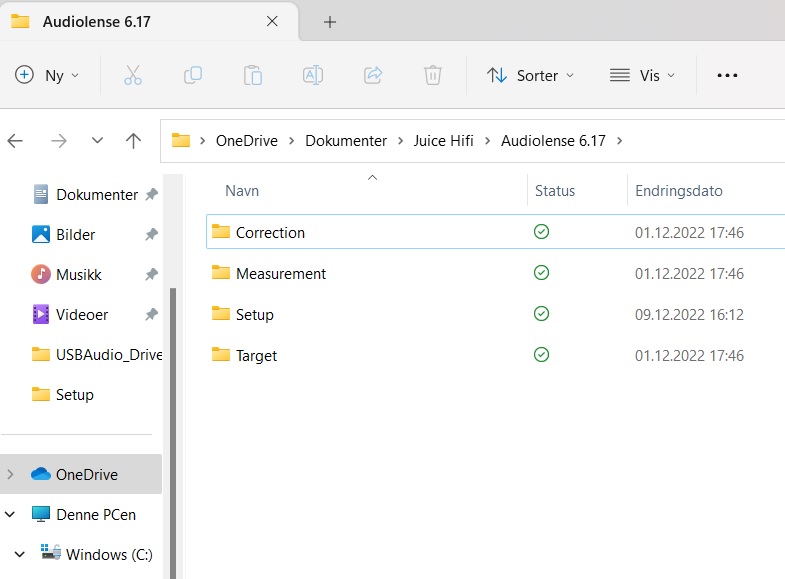Click the Delete trash can icon

pos(433,75)
